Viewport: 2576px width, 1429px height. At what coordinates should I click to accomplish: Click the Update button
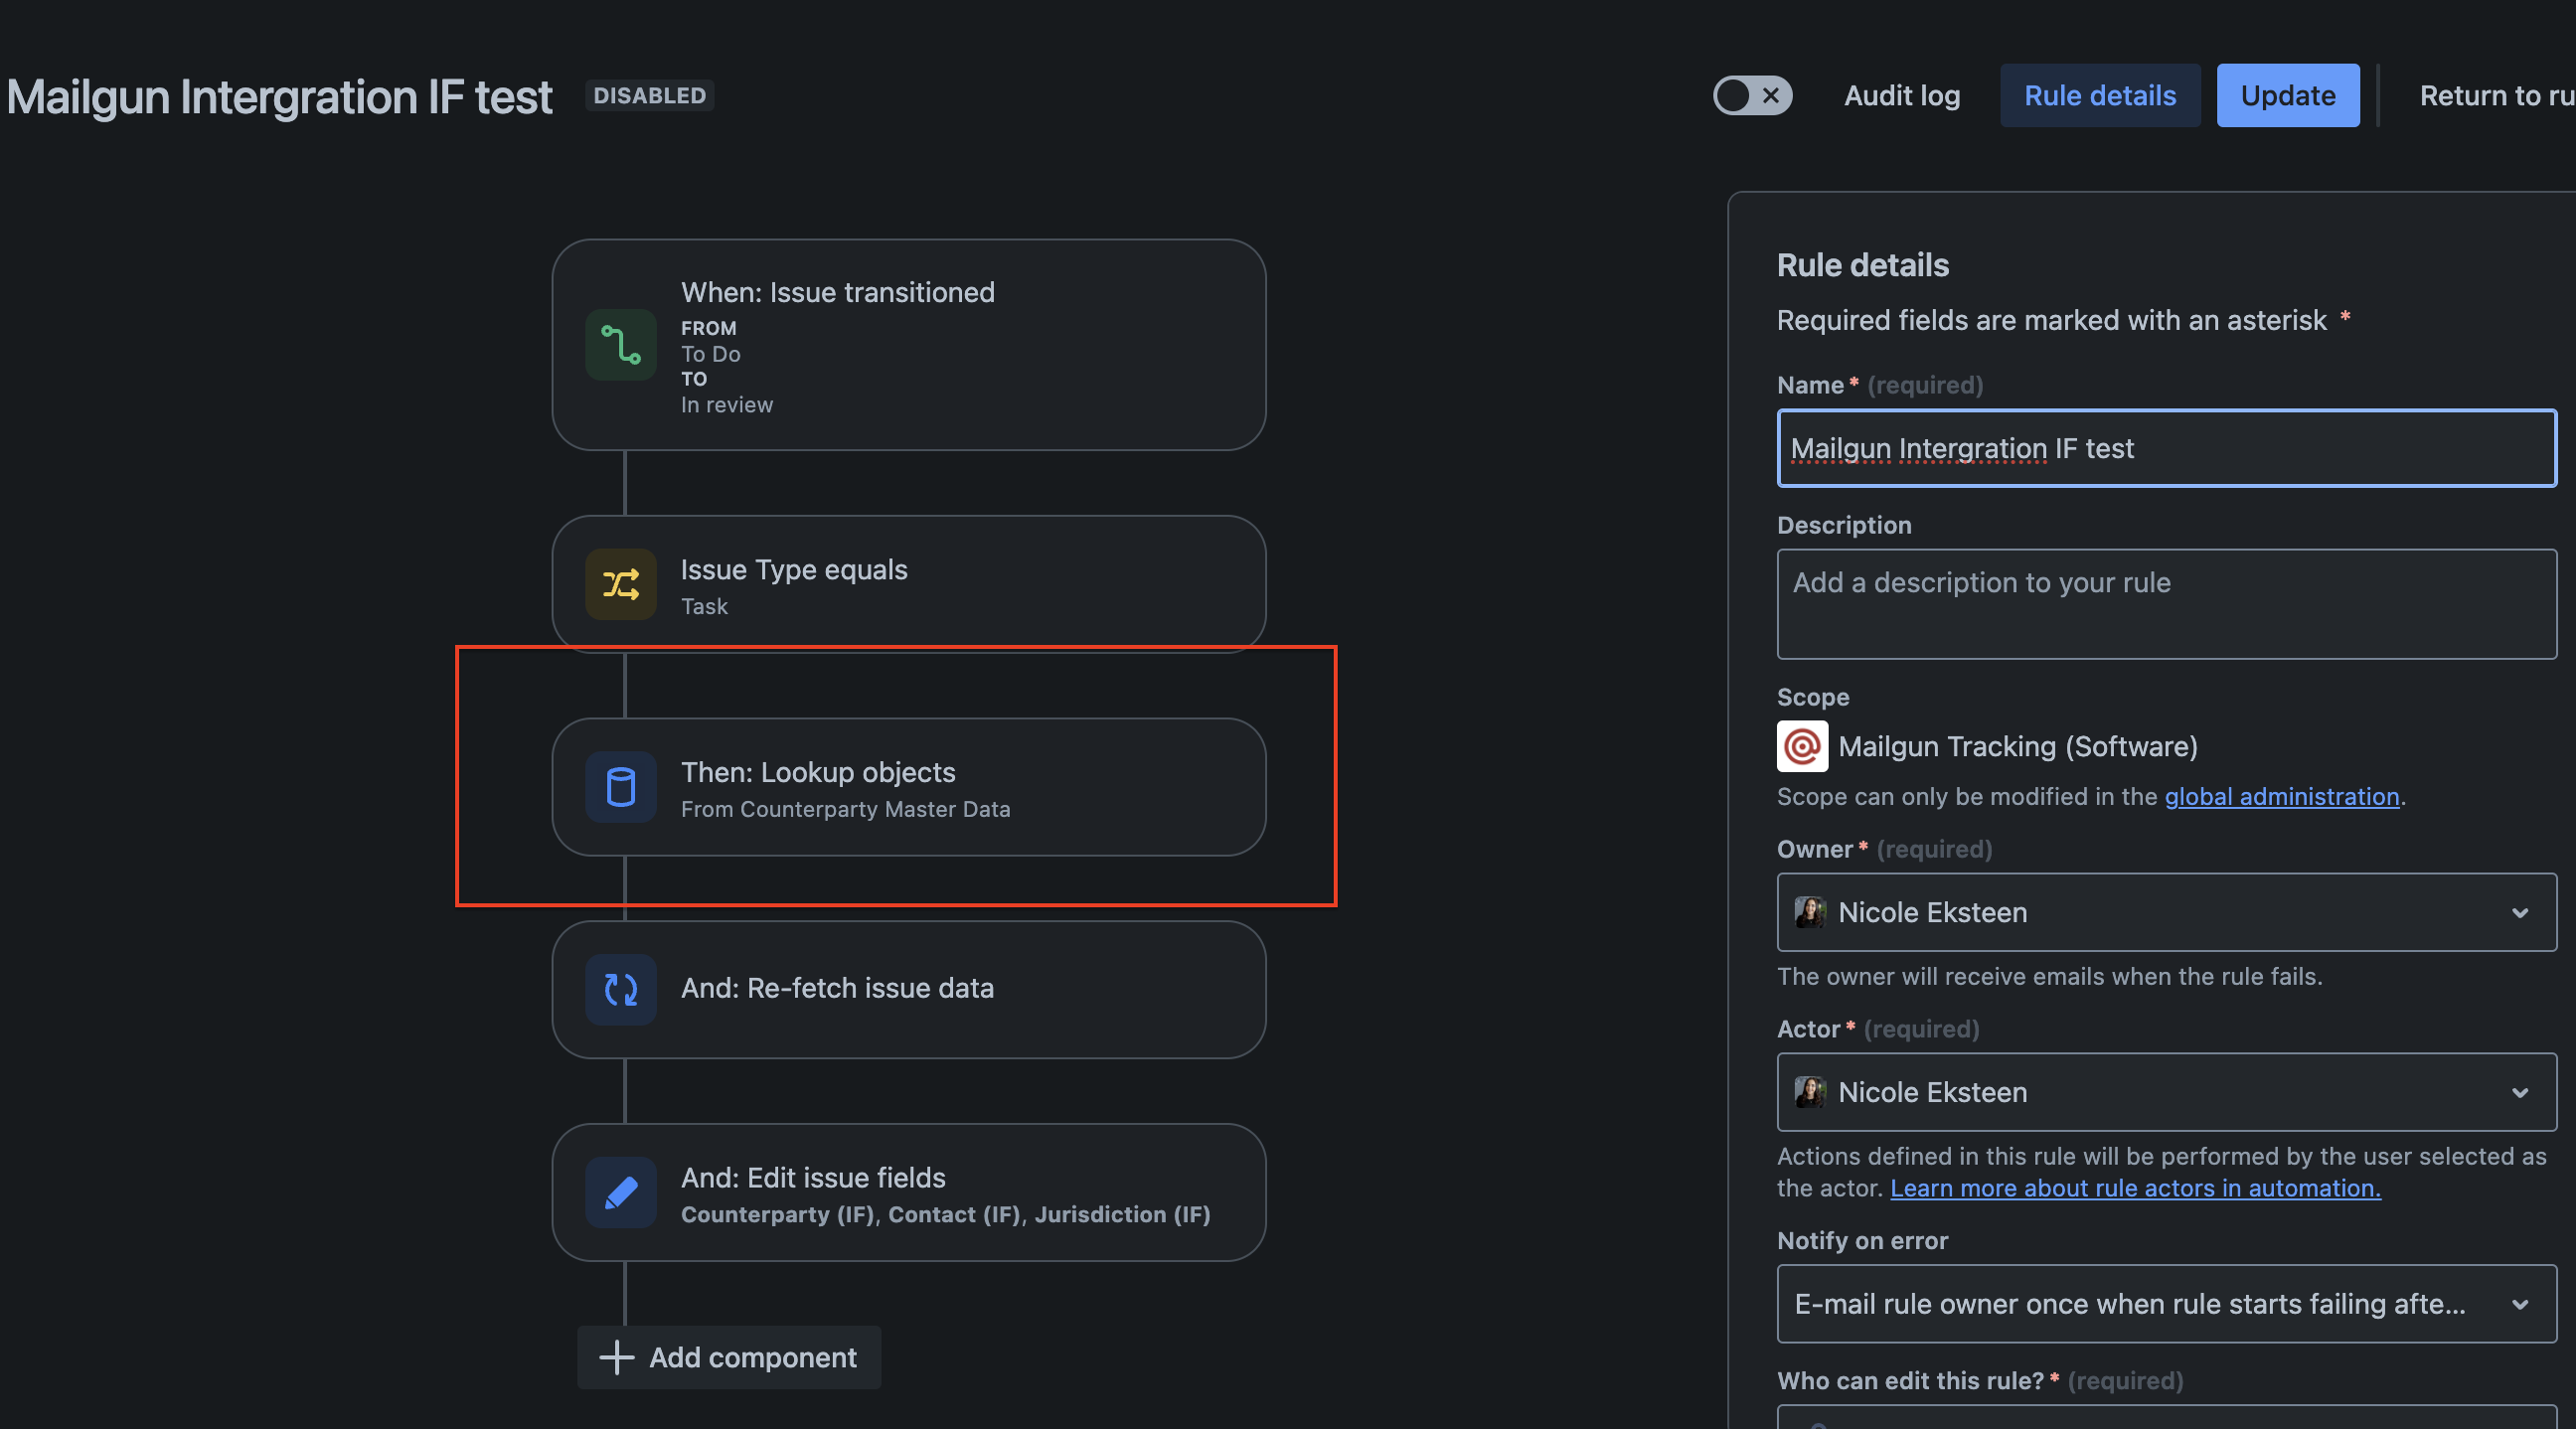(2288, 96)
